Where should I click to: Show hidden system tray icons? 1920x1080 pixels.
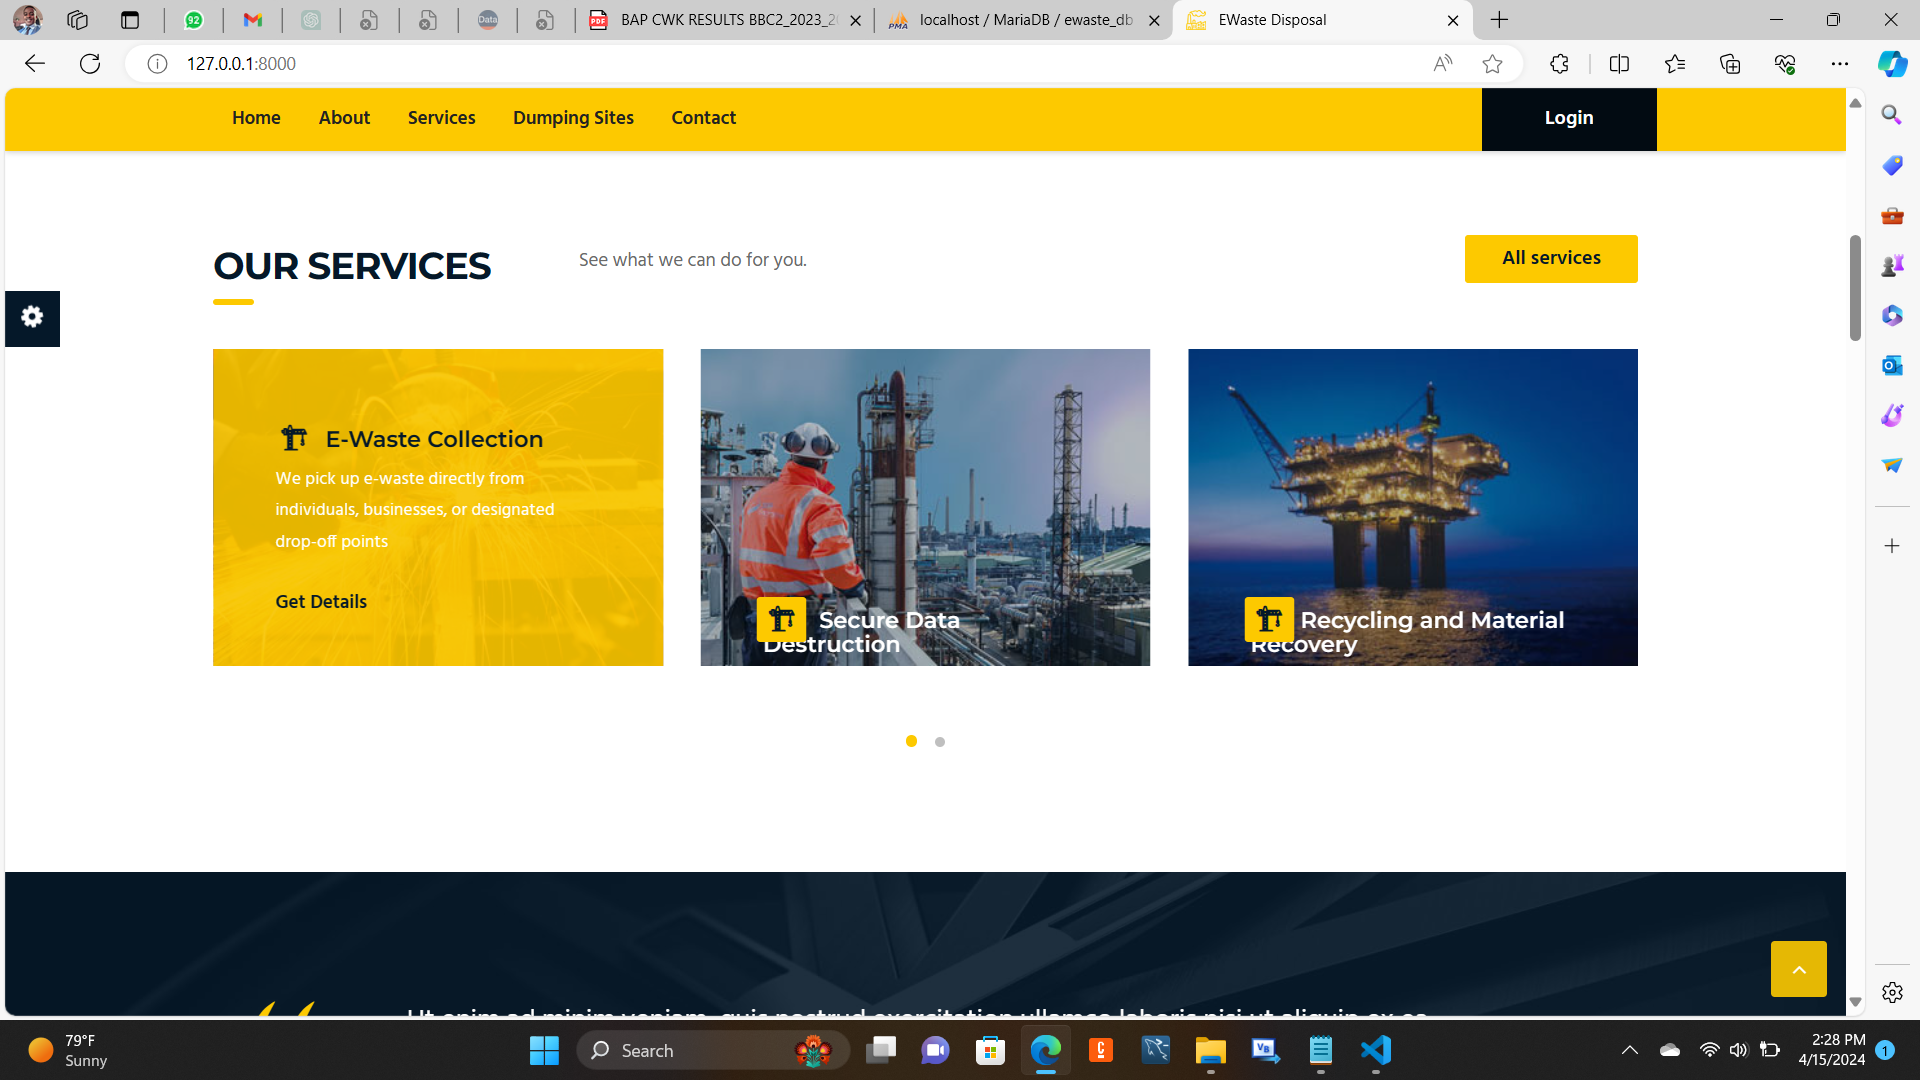1629,1050
